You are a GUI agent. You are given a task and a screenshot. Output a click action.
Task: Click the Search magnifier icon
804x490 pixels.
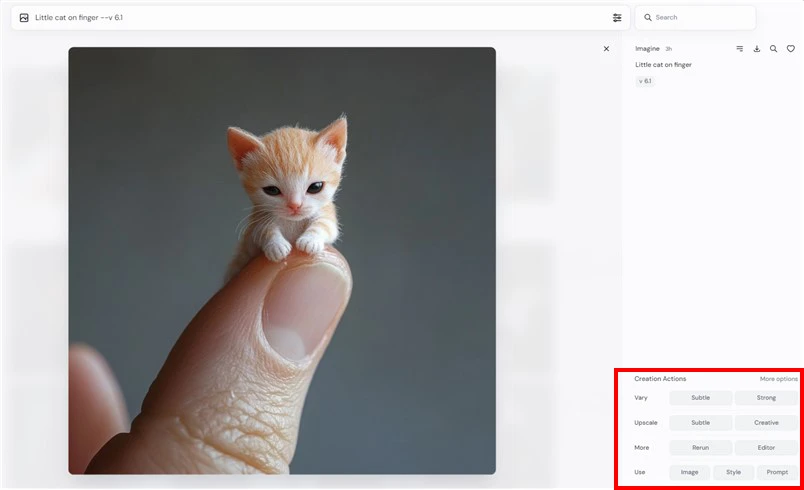[x=648, y=17]
